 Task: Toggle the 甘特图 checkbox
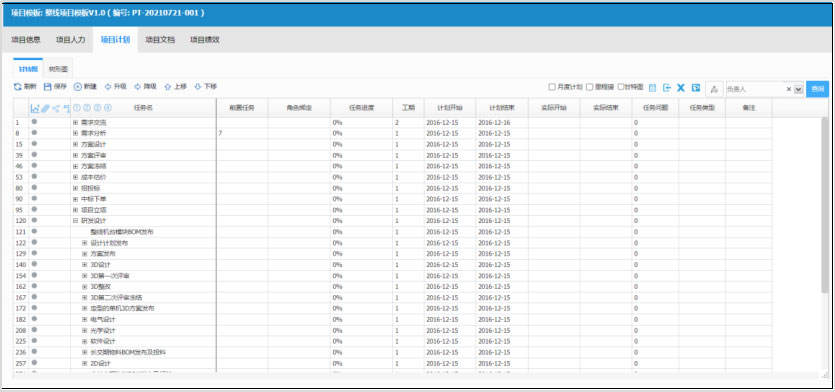coord(620,87)
